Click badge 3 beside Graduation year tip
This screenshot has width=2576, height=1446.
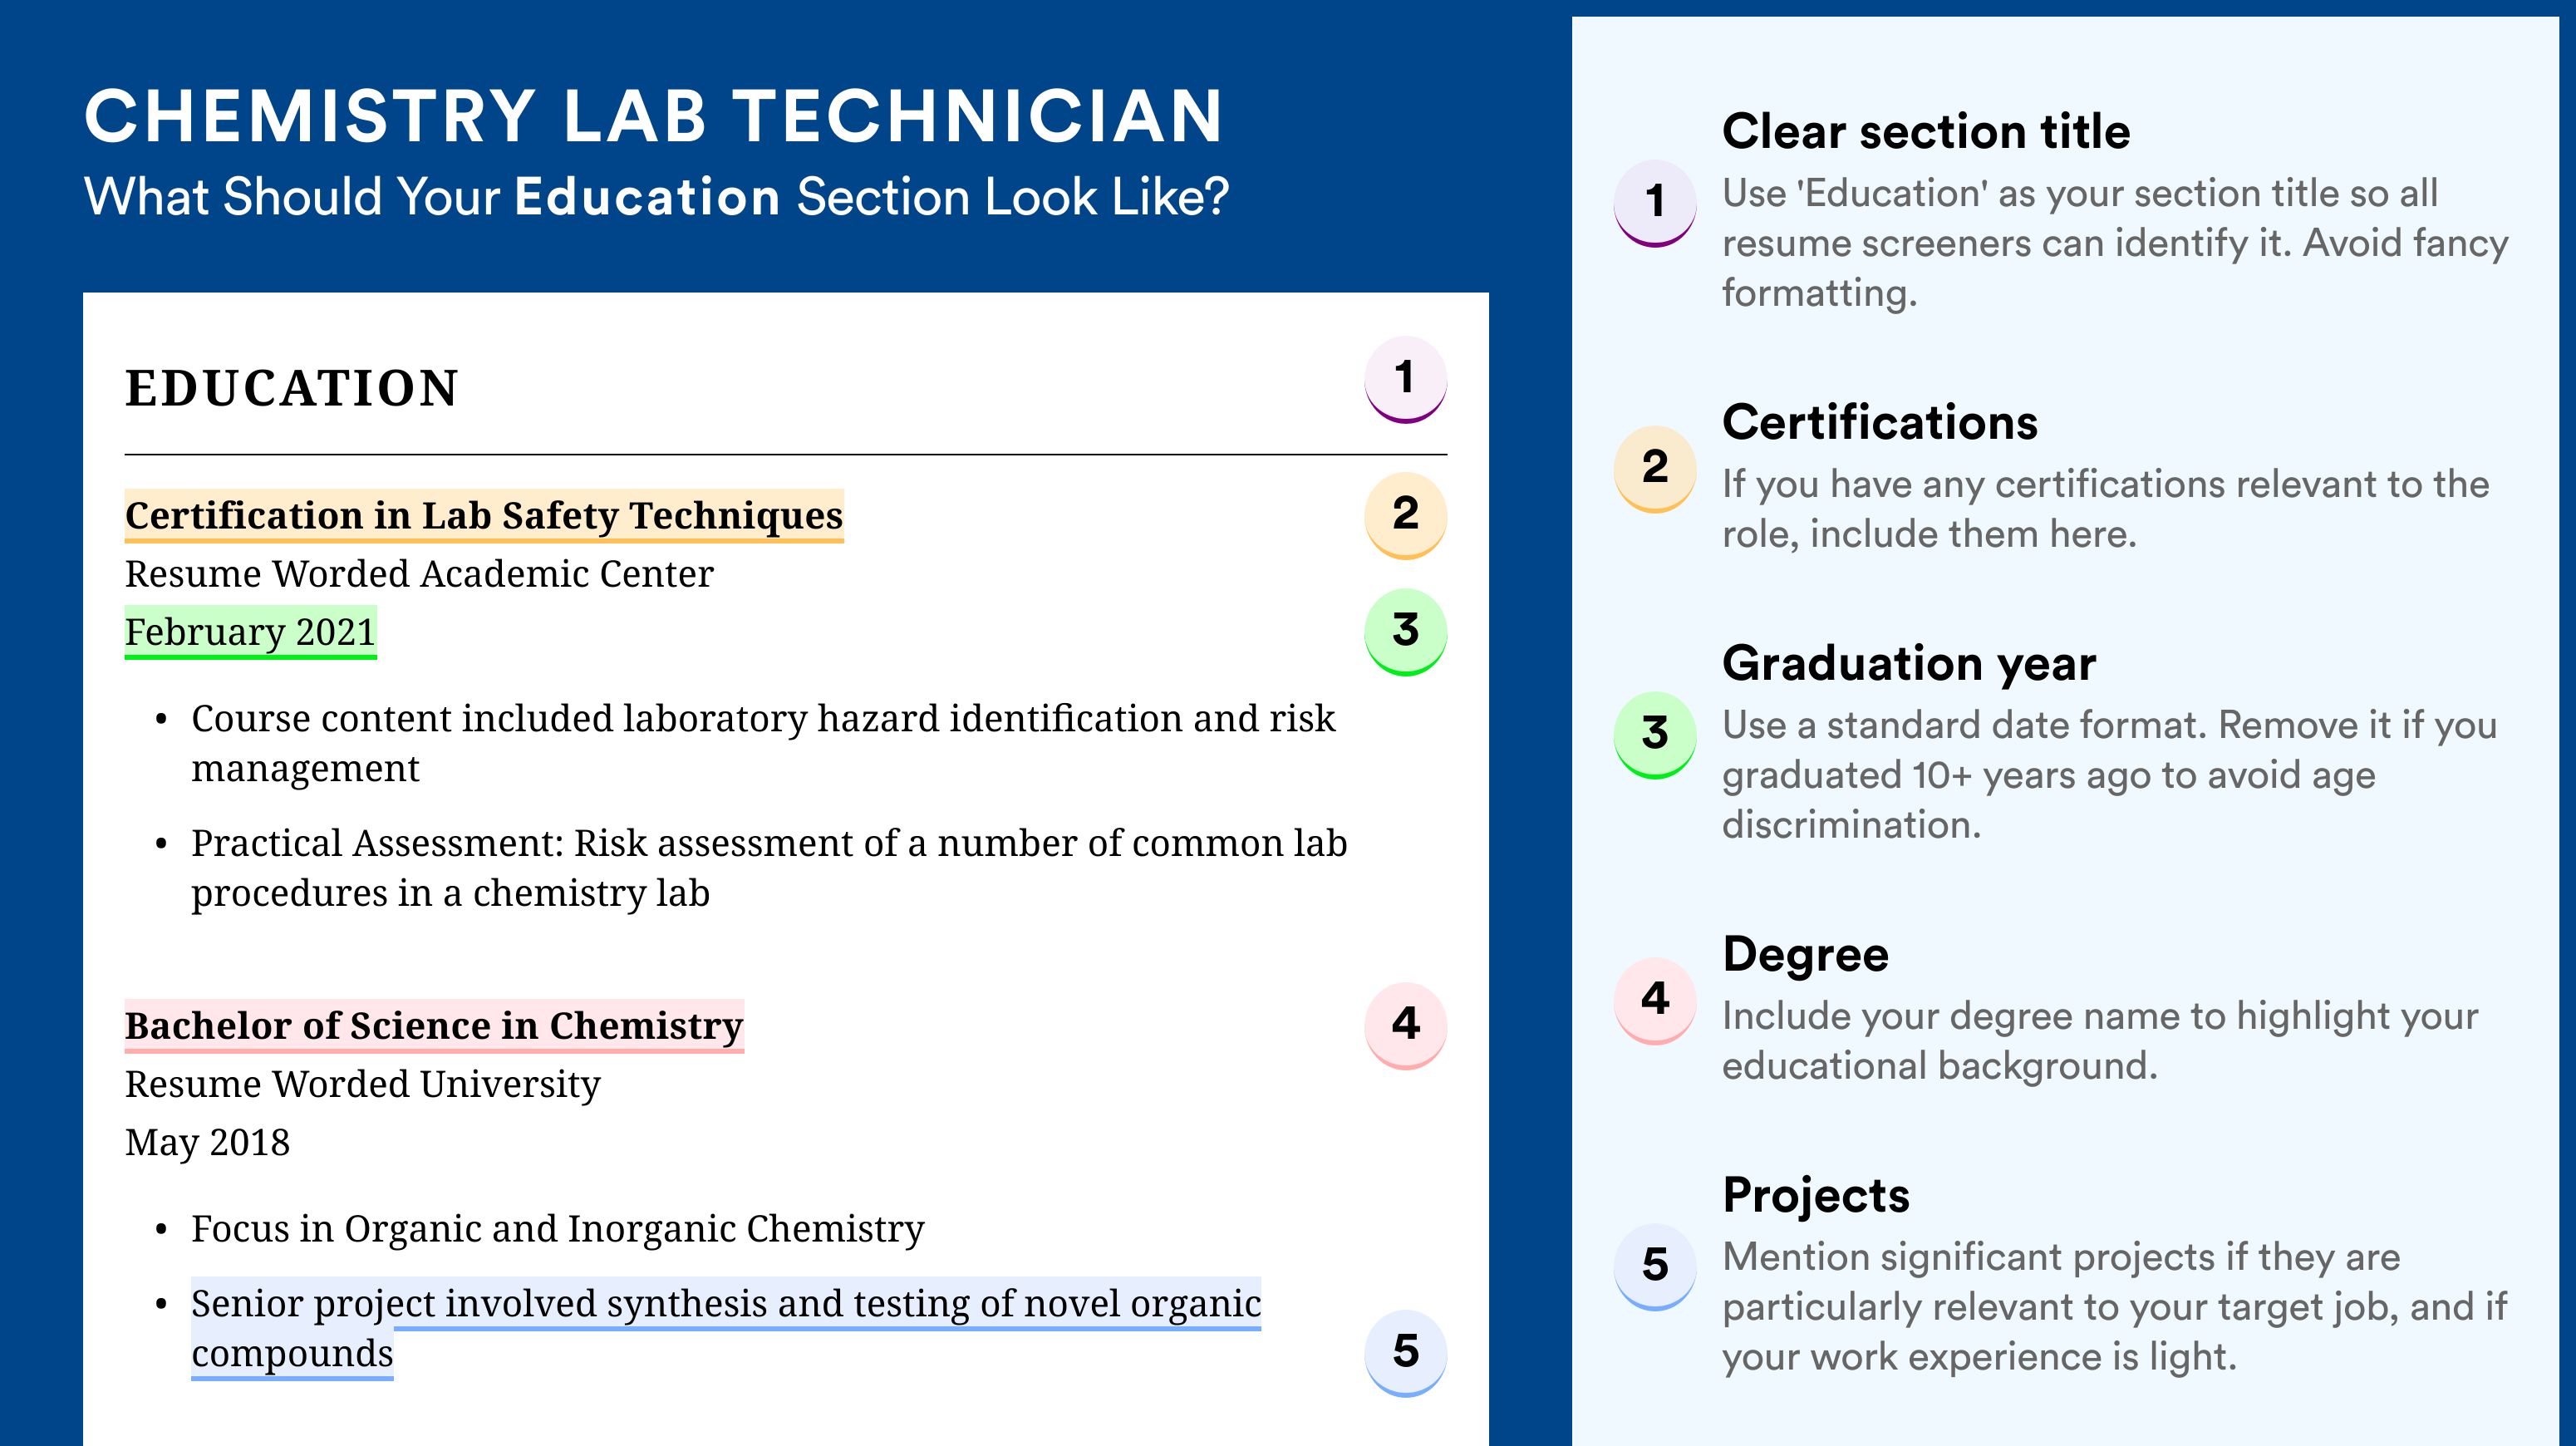1655,734
